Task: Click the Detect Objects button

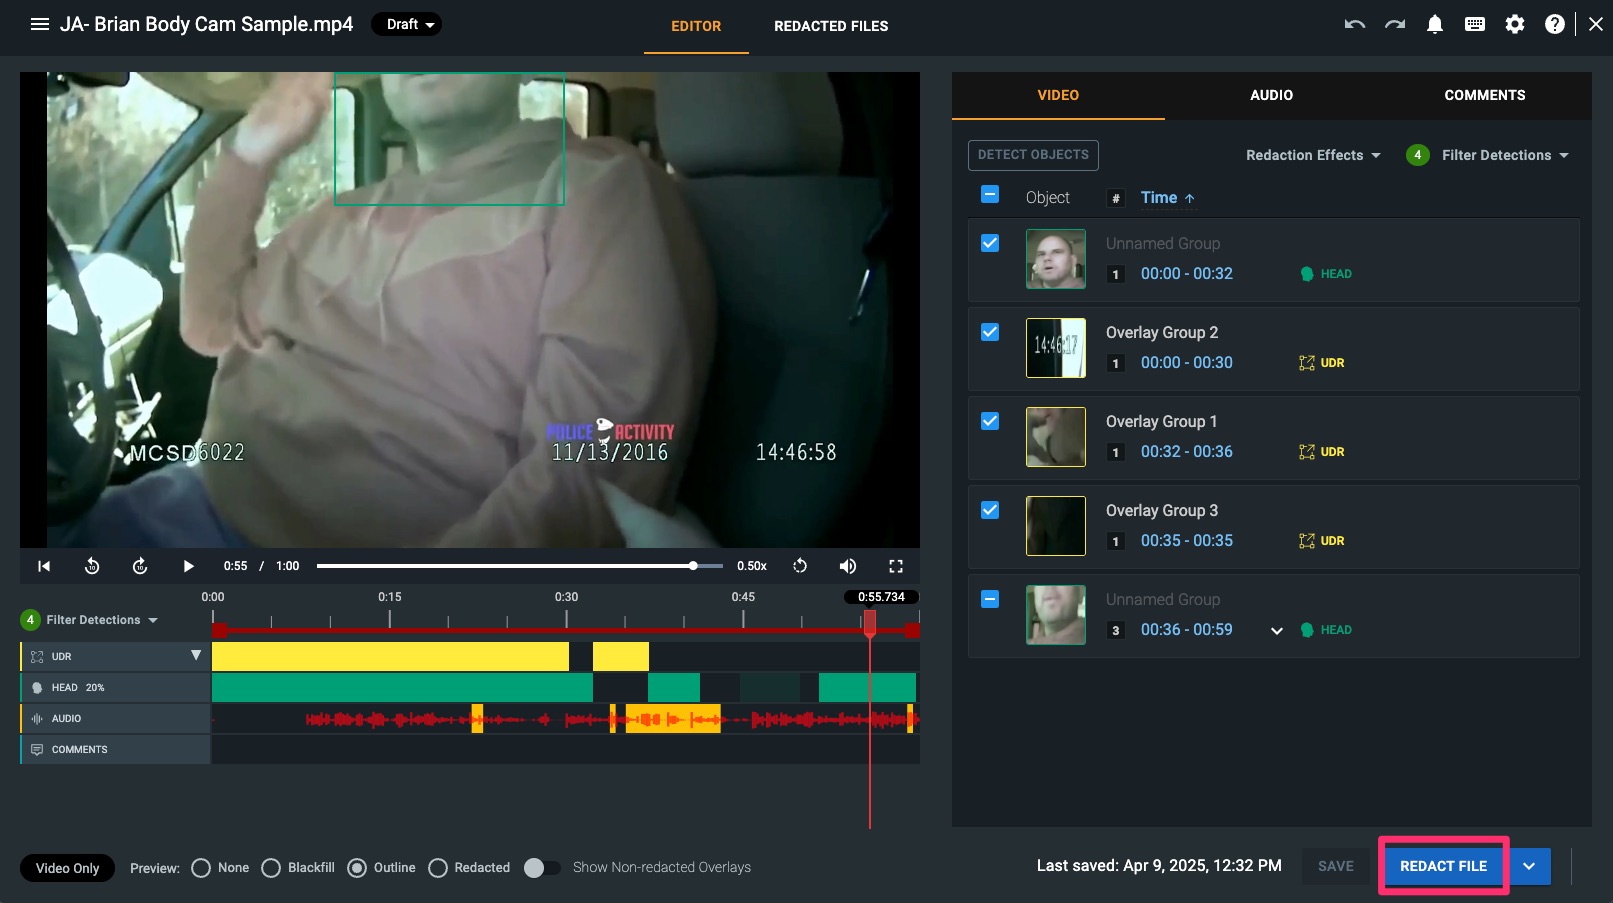Action: click(1033, 155)
